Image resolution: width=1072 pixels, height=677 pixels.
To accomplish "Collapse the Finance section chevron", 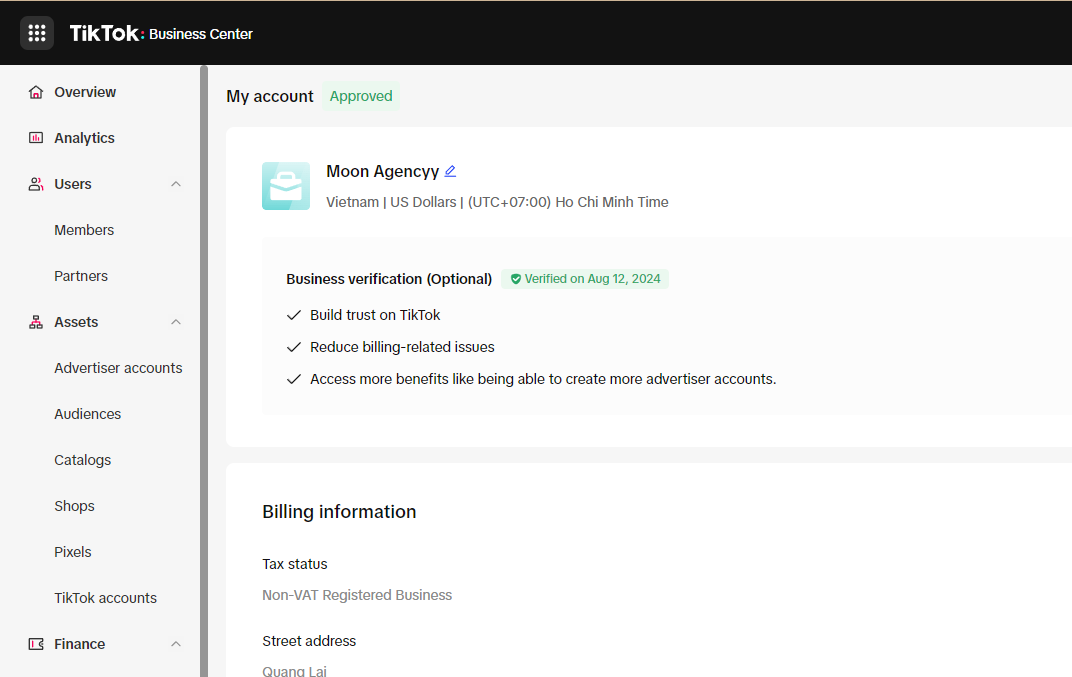I will 176,644.
